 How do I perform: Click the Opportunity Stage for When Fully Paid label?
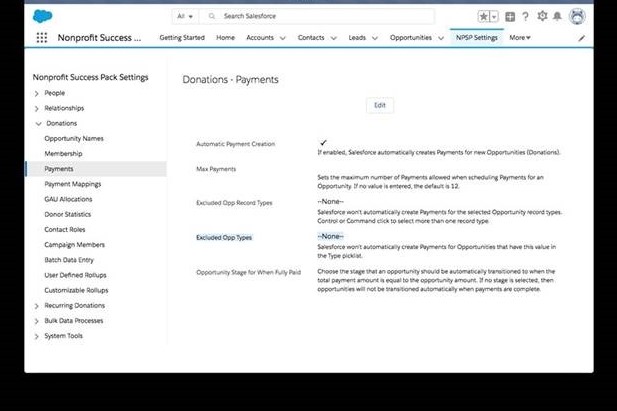pyautogui.click(x=248, y=272)
